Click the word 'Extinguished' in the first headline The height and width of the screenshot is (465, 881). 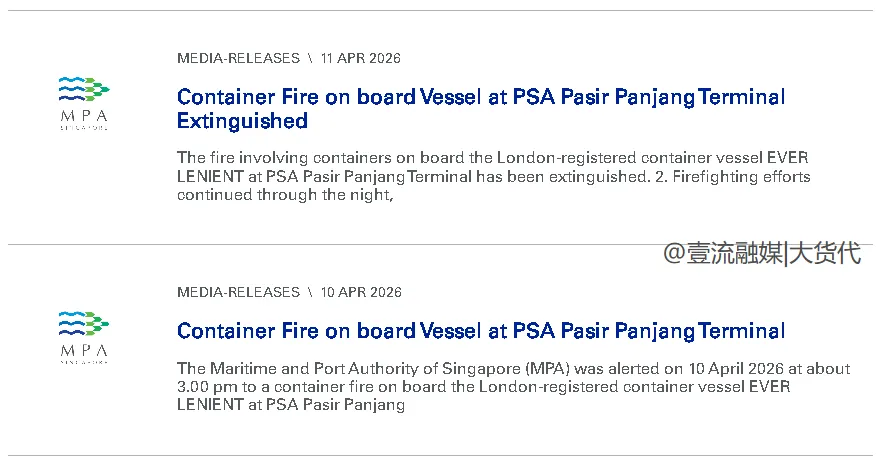242,121
